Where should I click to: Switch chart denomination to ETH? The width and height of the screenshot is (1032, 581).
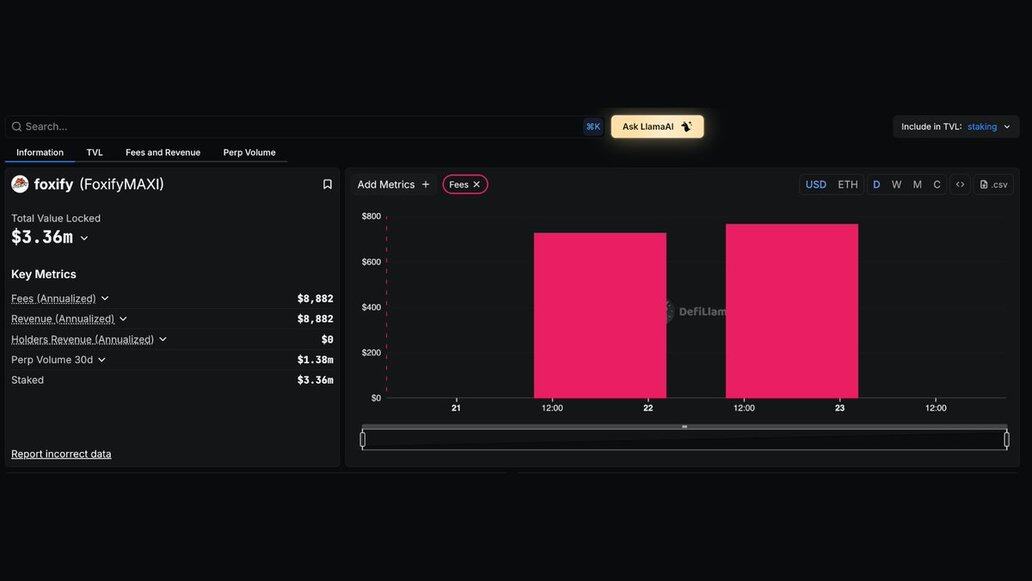point(848,184)
